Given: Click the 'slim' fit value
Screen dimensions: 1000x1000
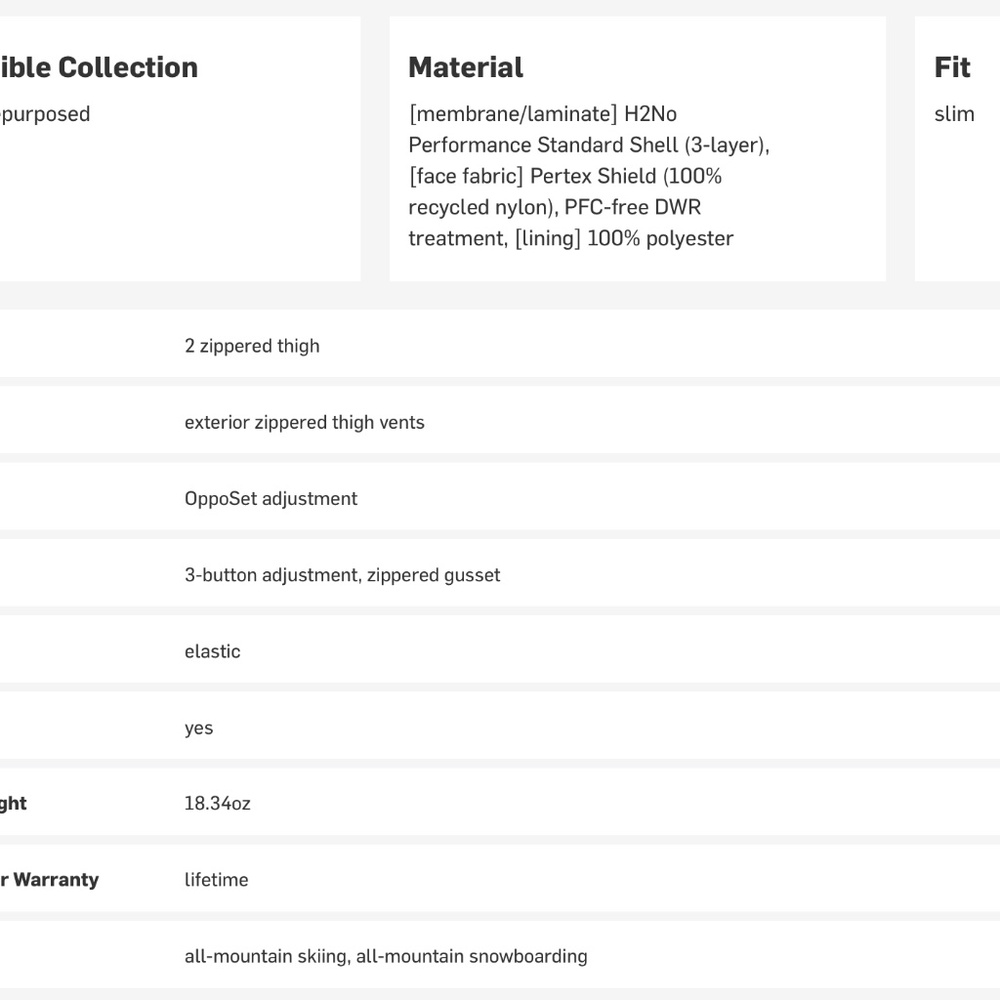Looking at the screenshot, I should pyautogui.click(x=954, y=114).
